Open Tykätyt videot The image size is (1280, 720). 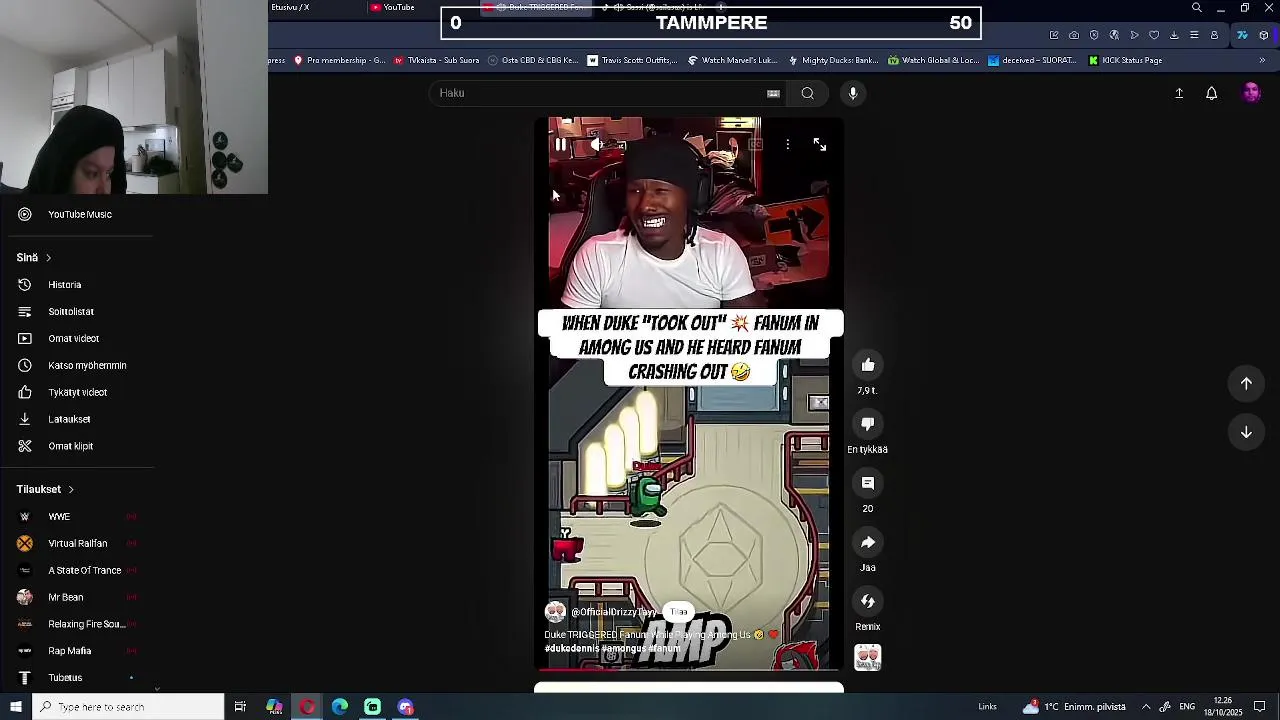(77, 393)
